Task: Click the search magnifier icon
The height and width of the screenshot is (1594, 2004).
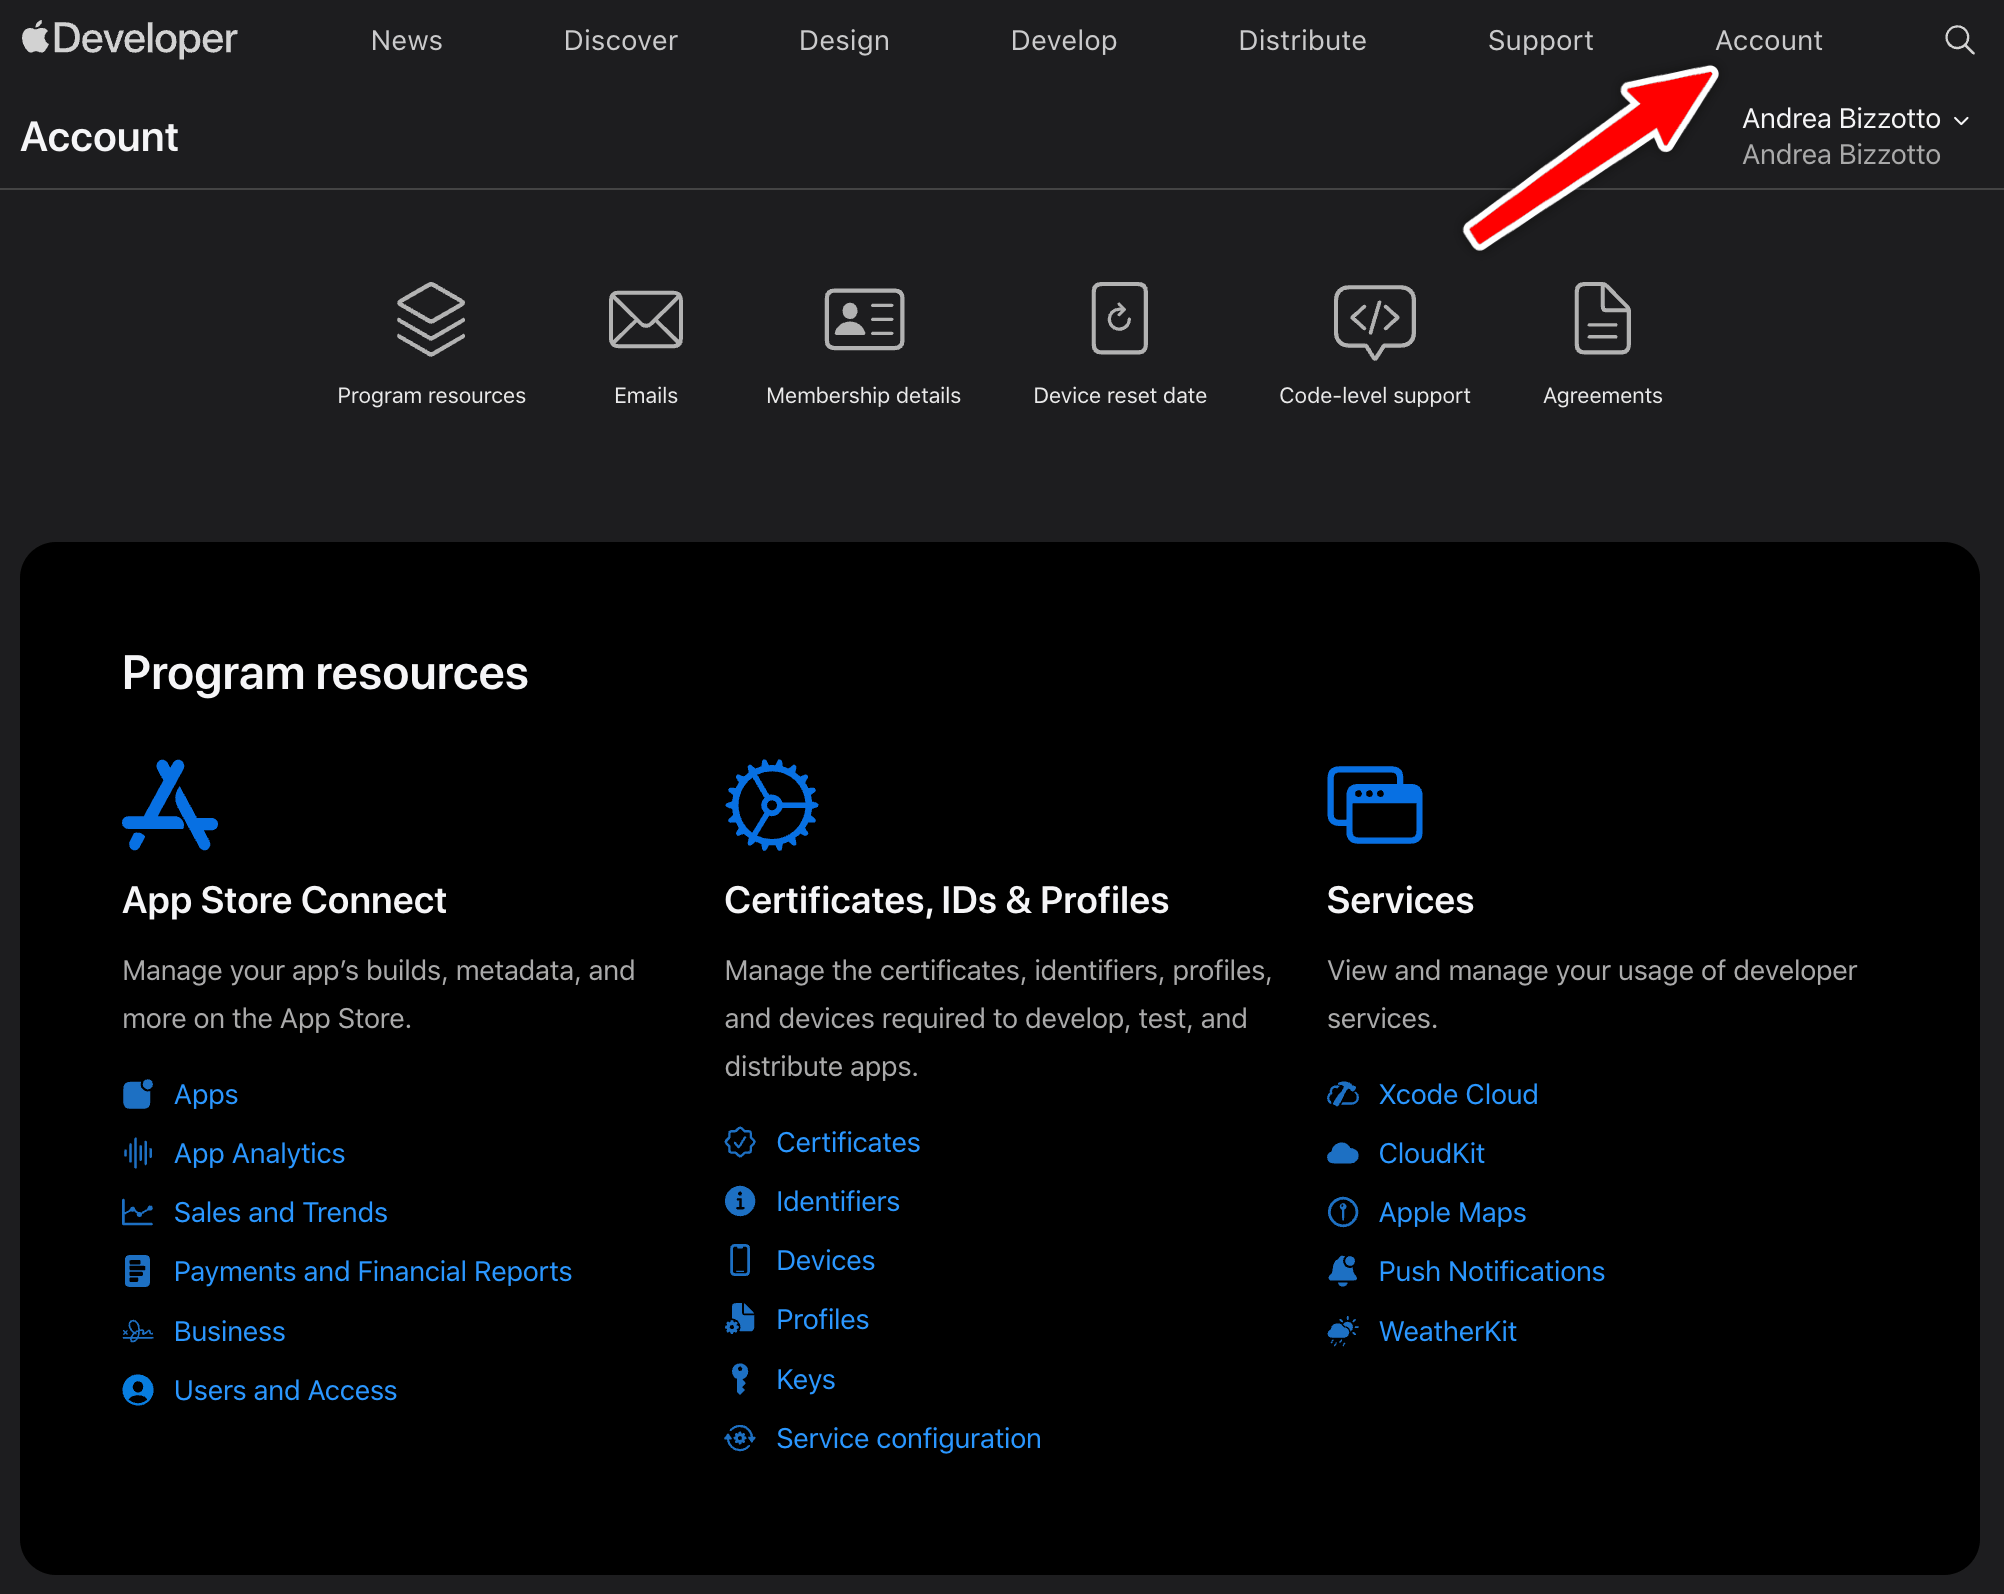Action: pos(1959,40)
